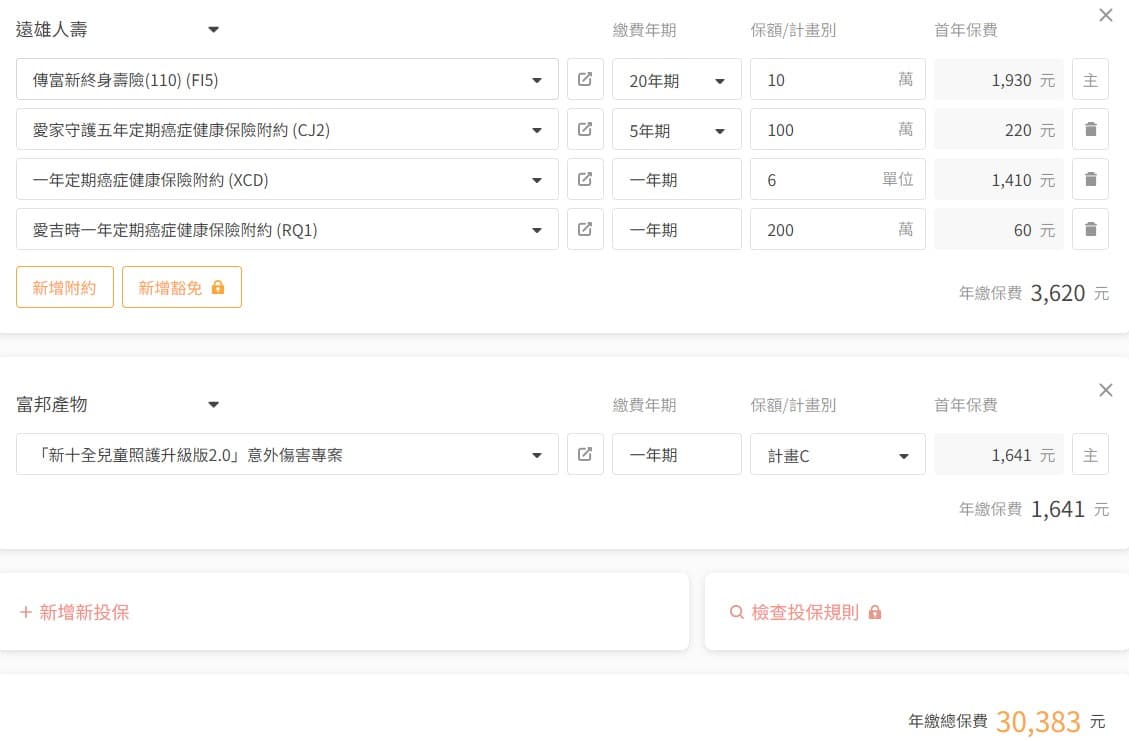
Task: Open external link for XCD cancer rider
Action: click(585, 179)
